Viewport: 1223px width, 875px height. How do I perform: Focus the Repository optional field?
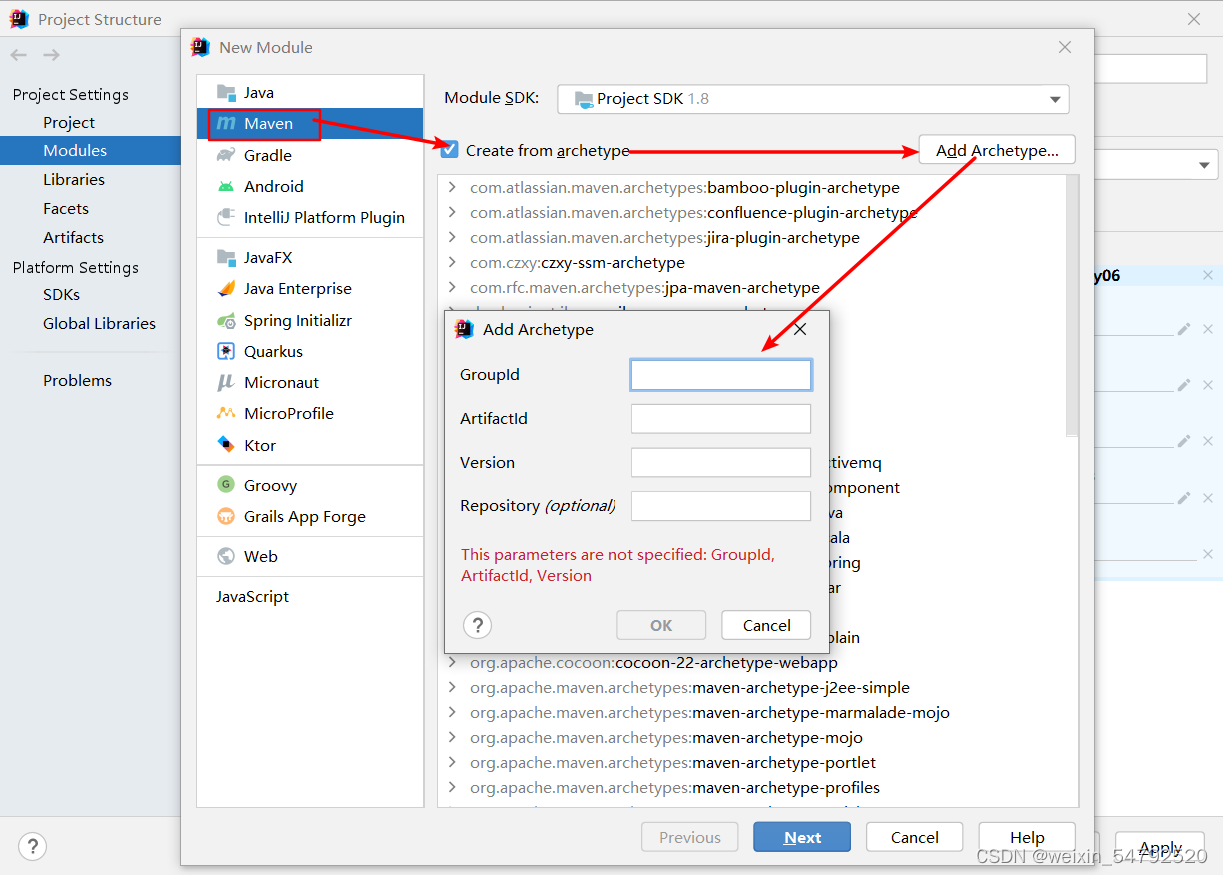(721, 506)
